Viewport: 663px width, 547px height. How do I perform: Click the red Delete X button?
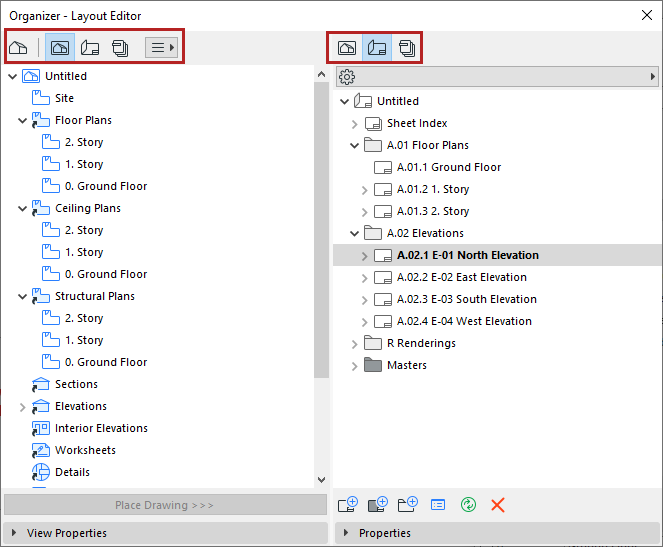(x=498, y=505)
